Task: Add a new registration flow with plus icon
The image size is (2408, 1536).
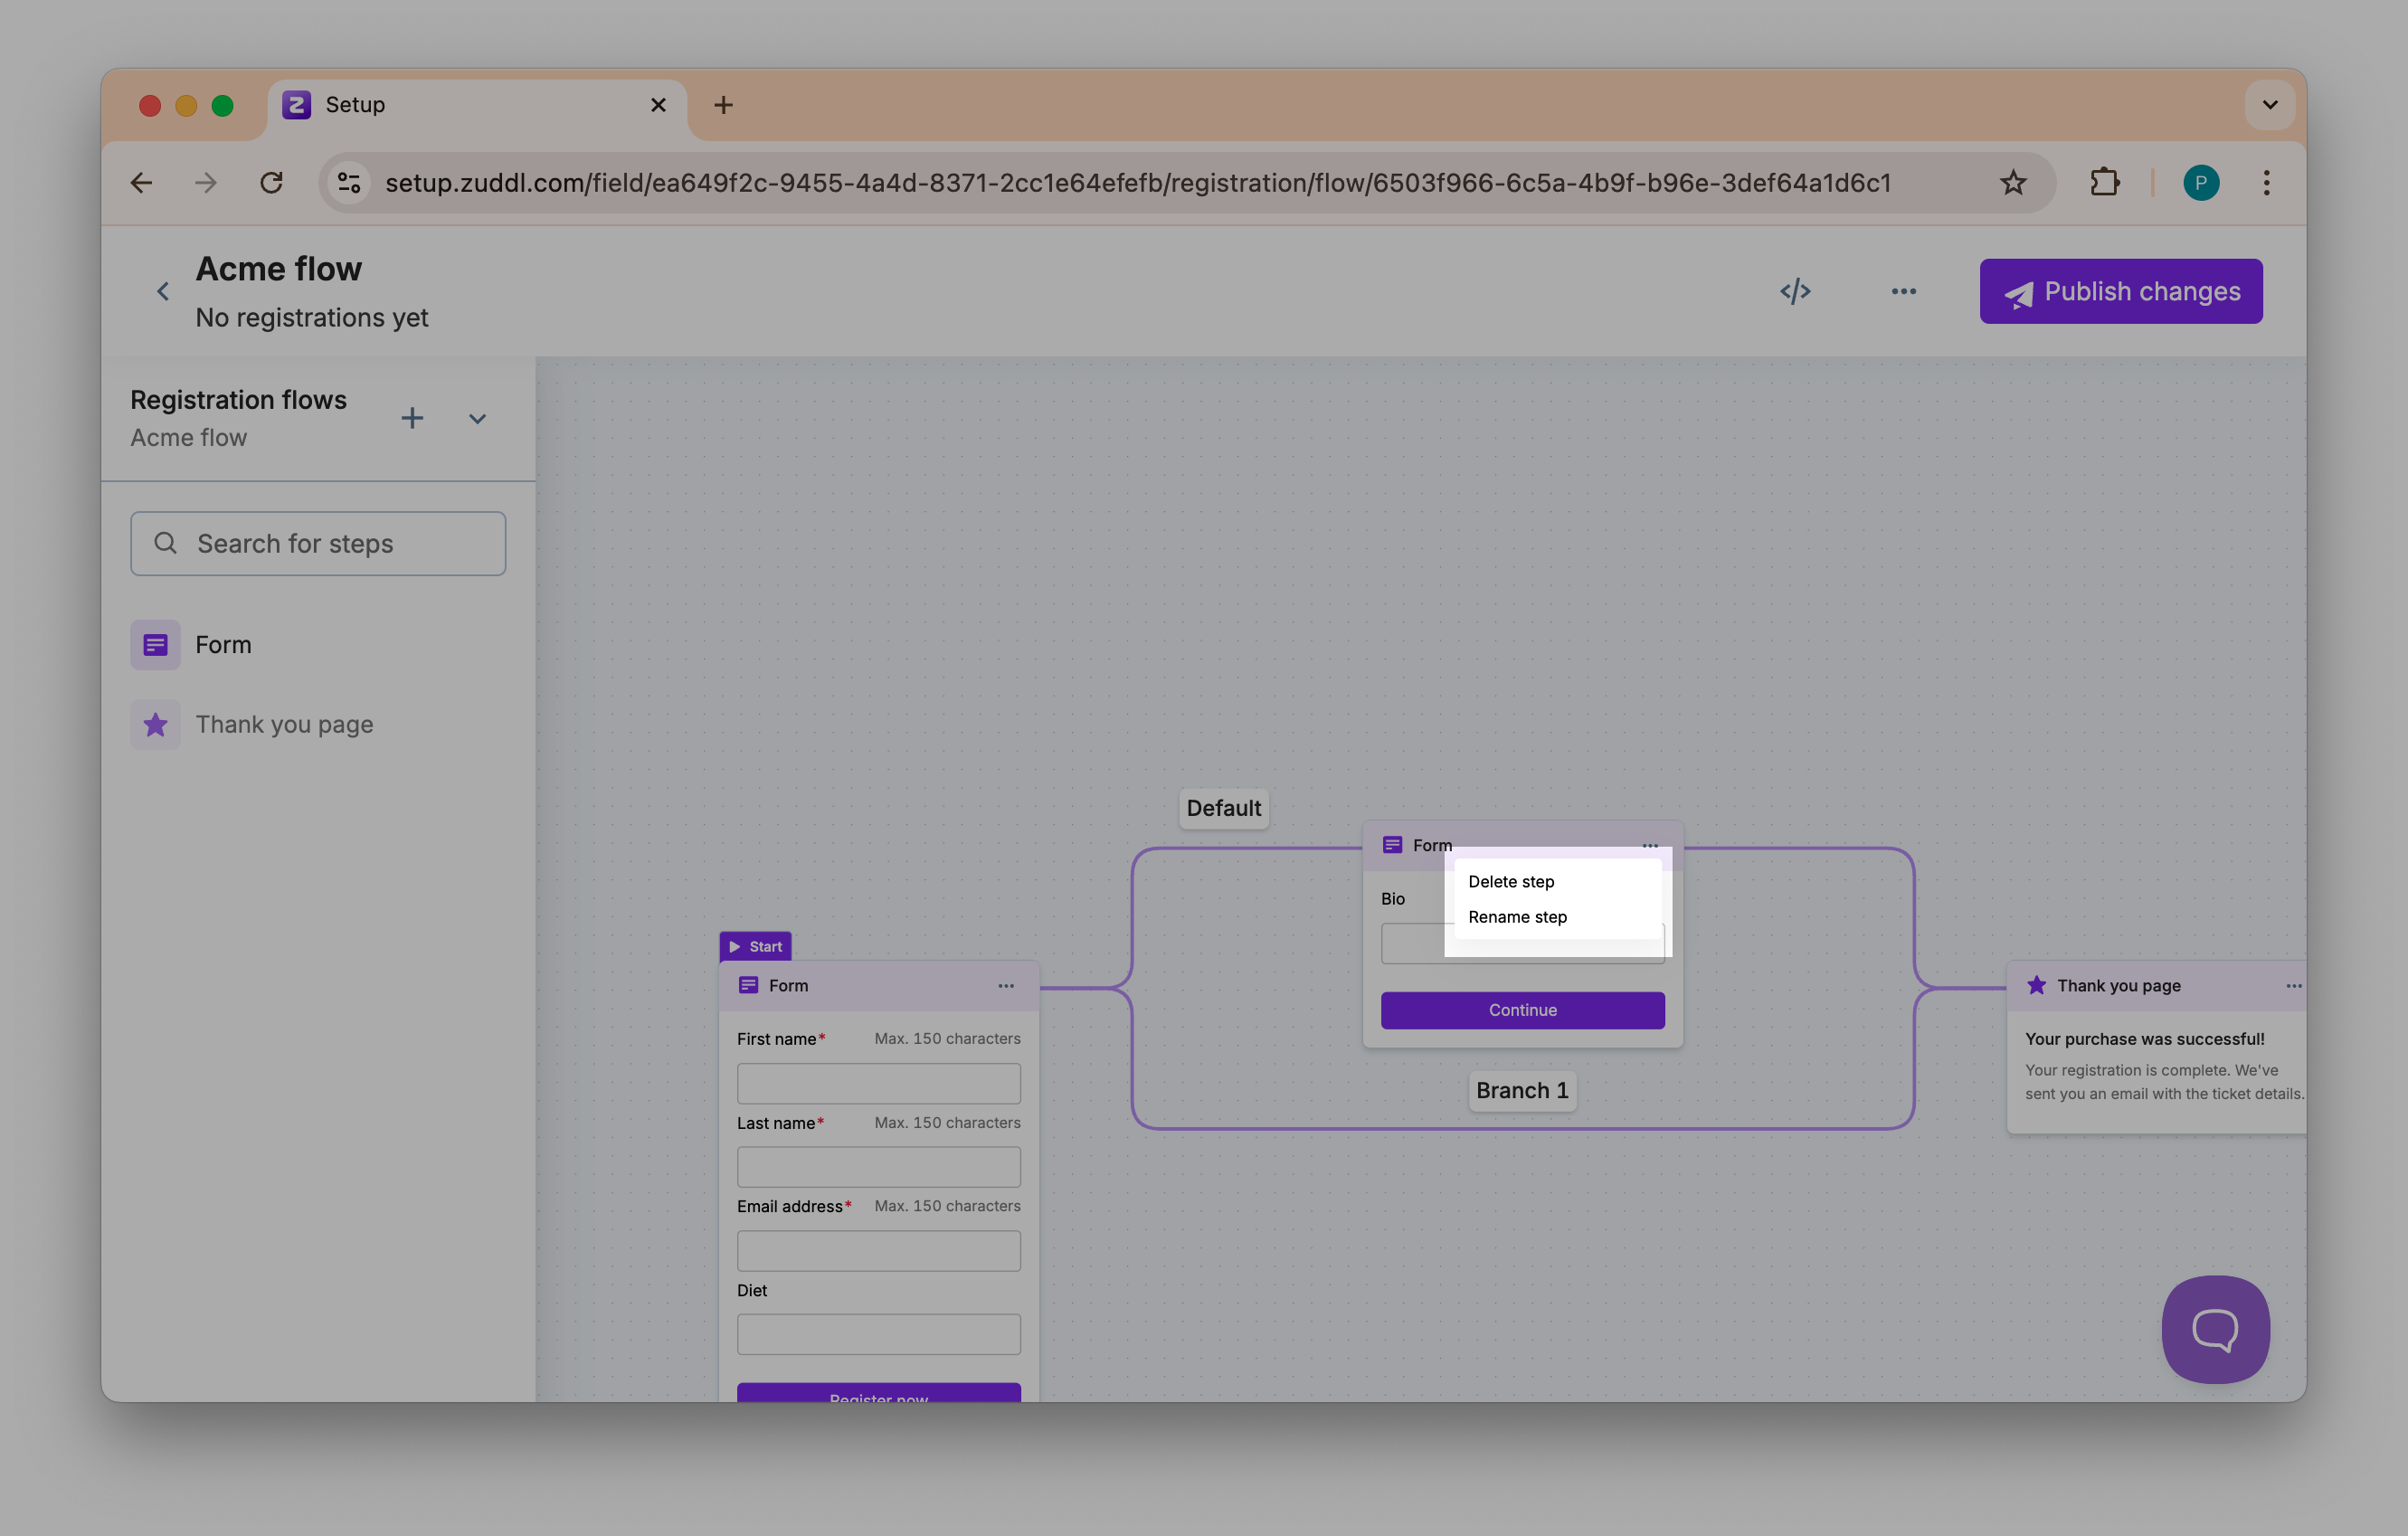Action: pyautogui.click(x=412, y=418)
